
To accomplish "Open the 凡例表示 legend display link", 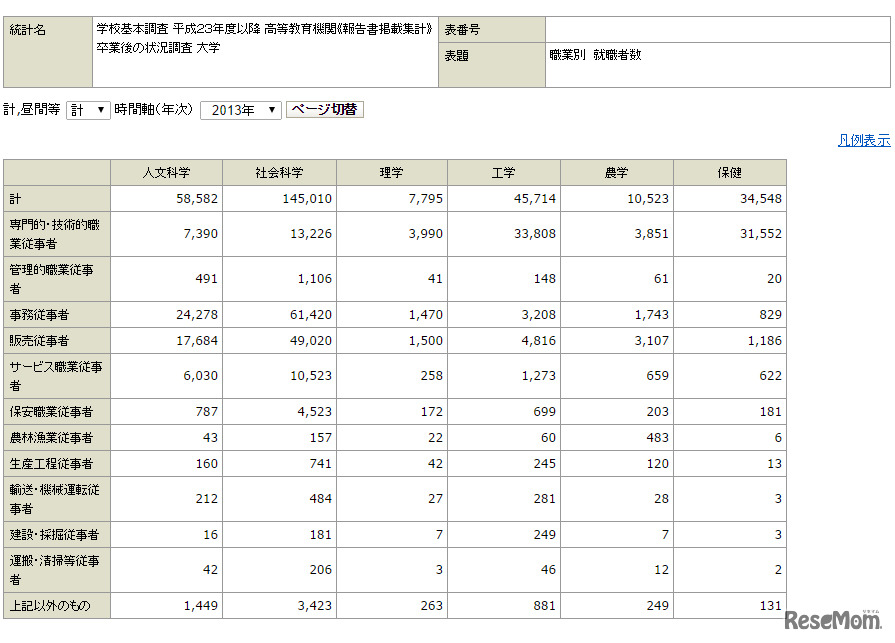I will (866, 140).
